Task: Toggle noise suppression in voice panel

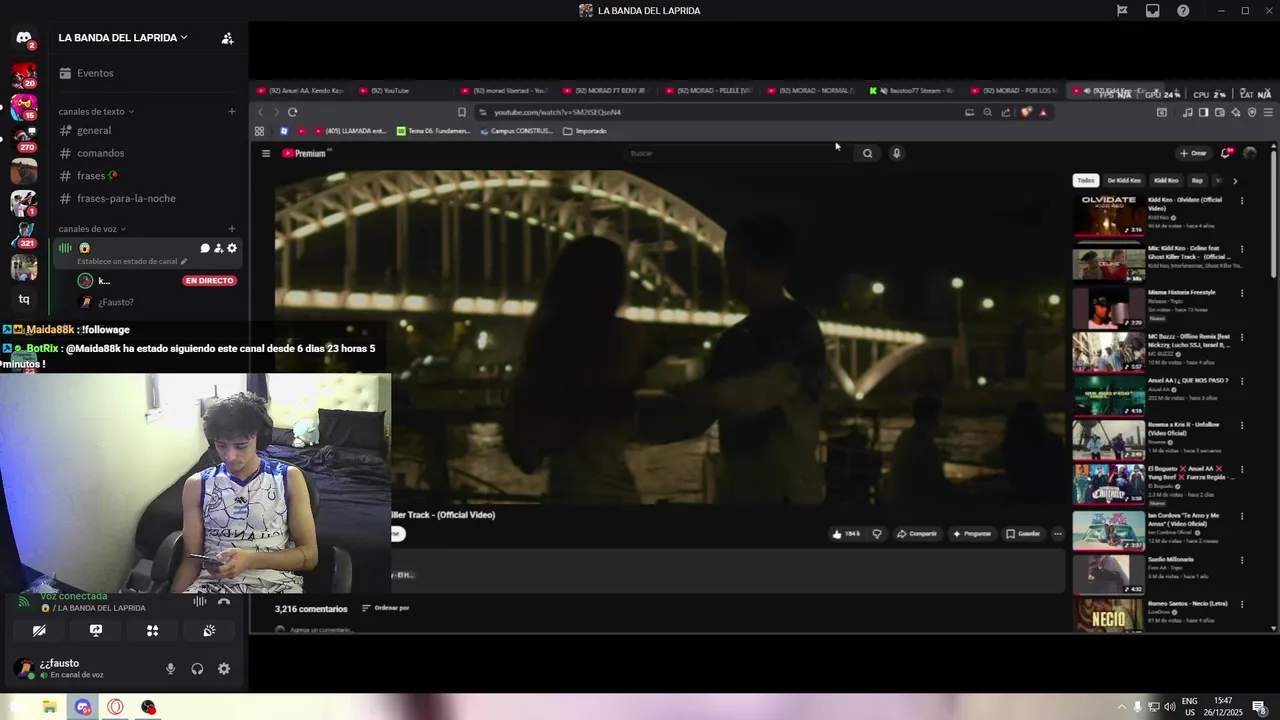Action: click(200, 601)
